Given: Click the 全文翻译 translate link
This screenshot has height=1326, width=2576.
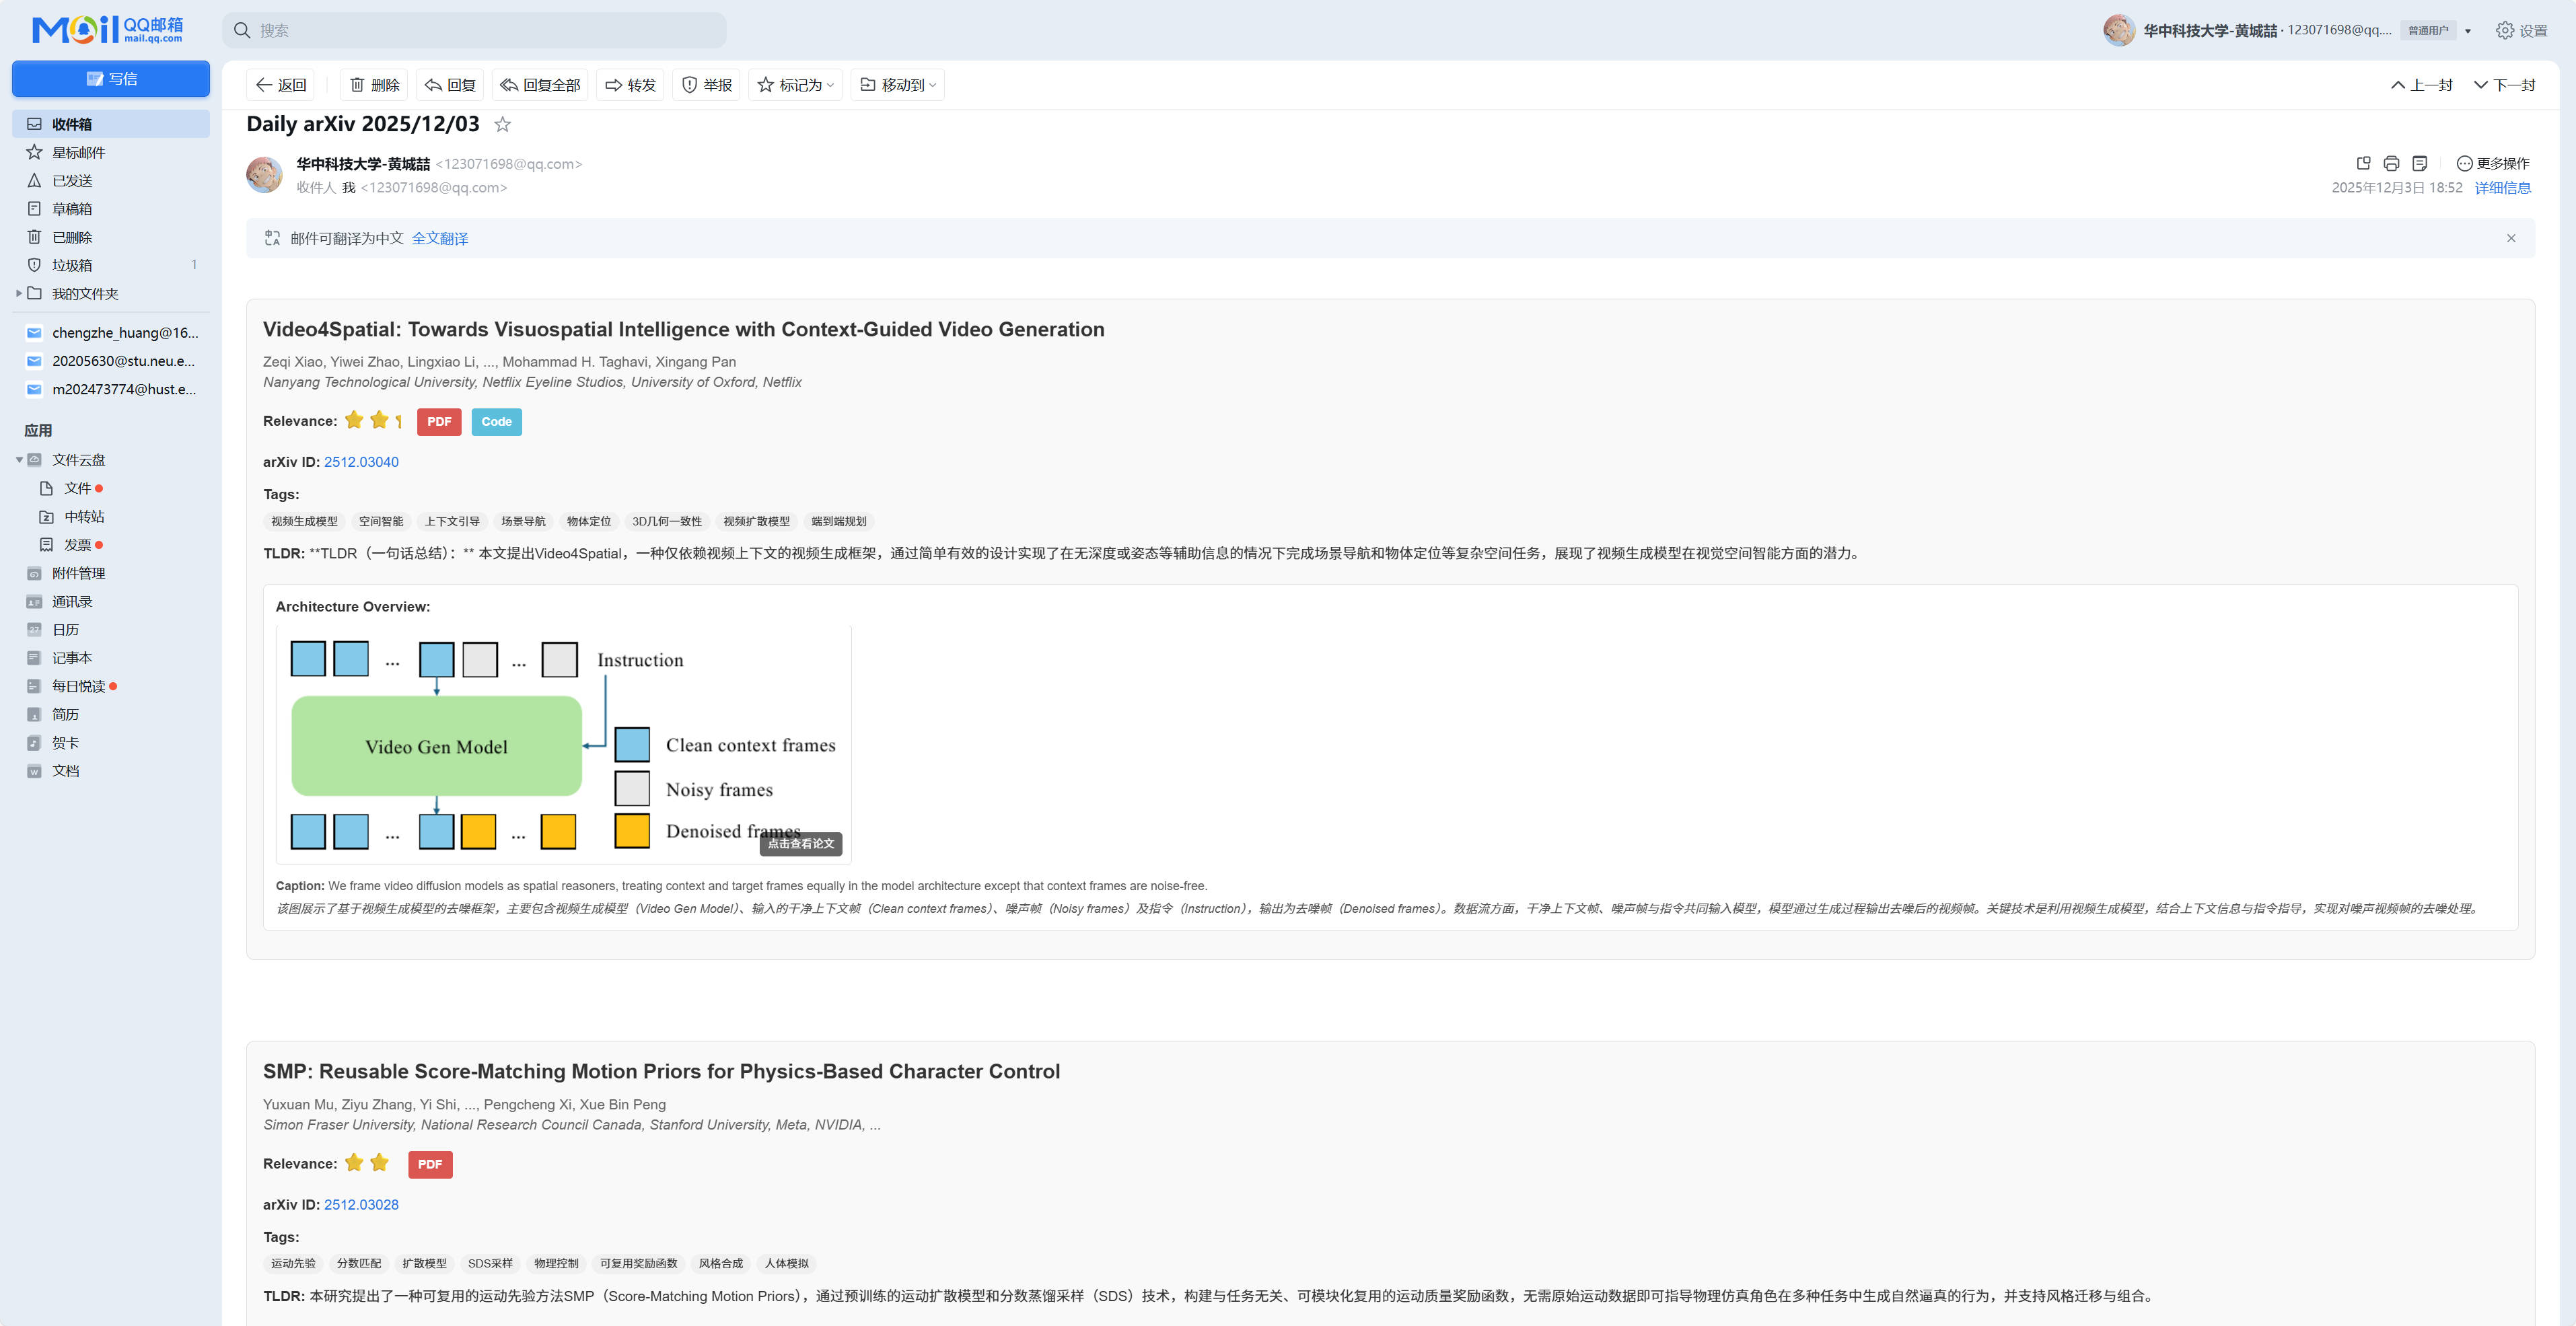Looking at the screenshot, I should pos(440,238).
